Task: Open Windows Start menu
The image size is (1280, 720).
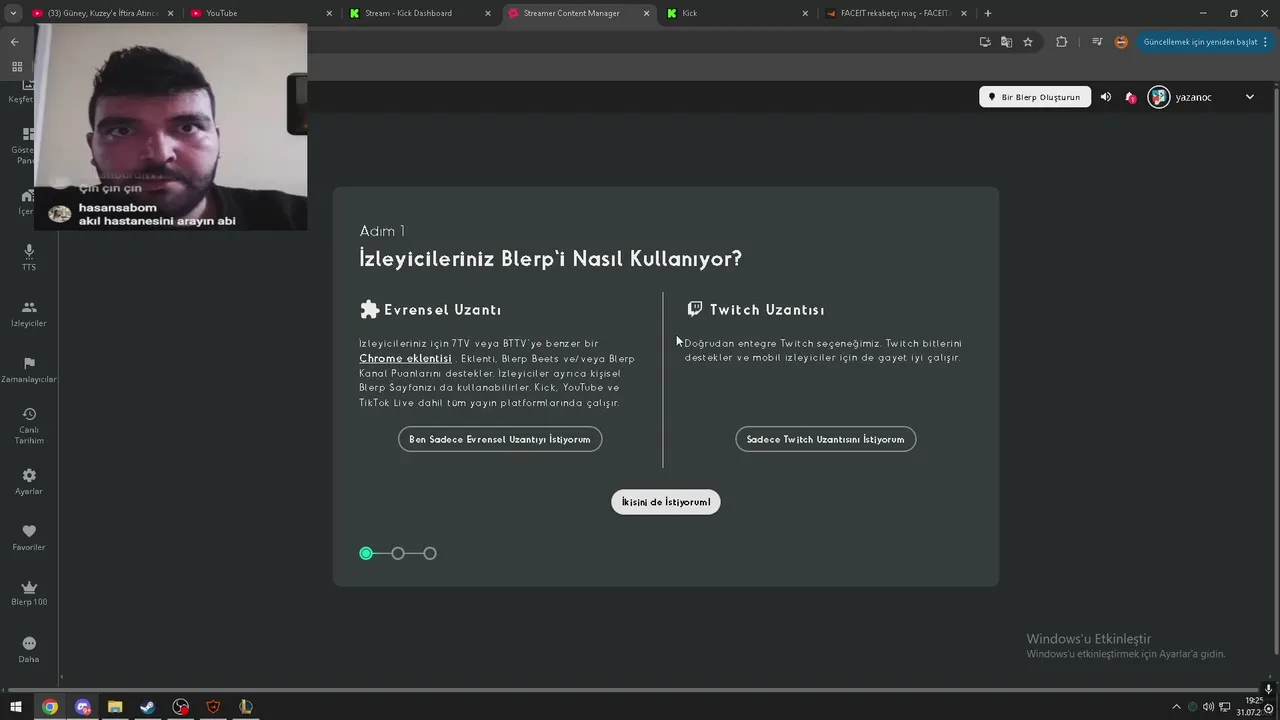Action: coord(16,707)
